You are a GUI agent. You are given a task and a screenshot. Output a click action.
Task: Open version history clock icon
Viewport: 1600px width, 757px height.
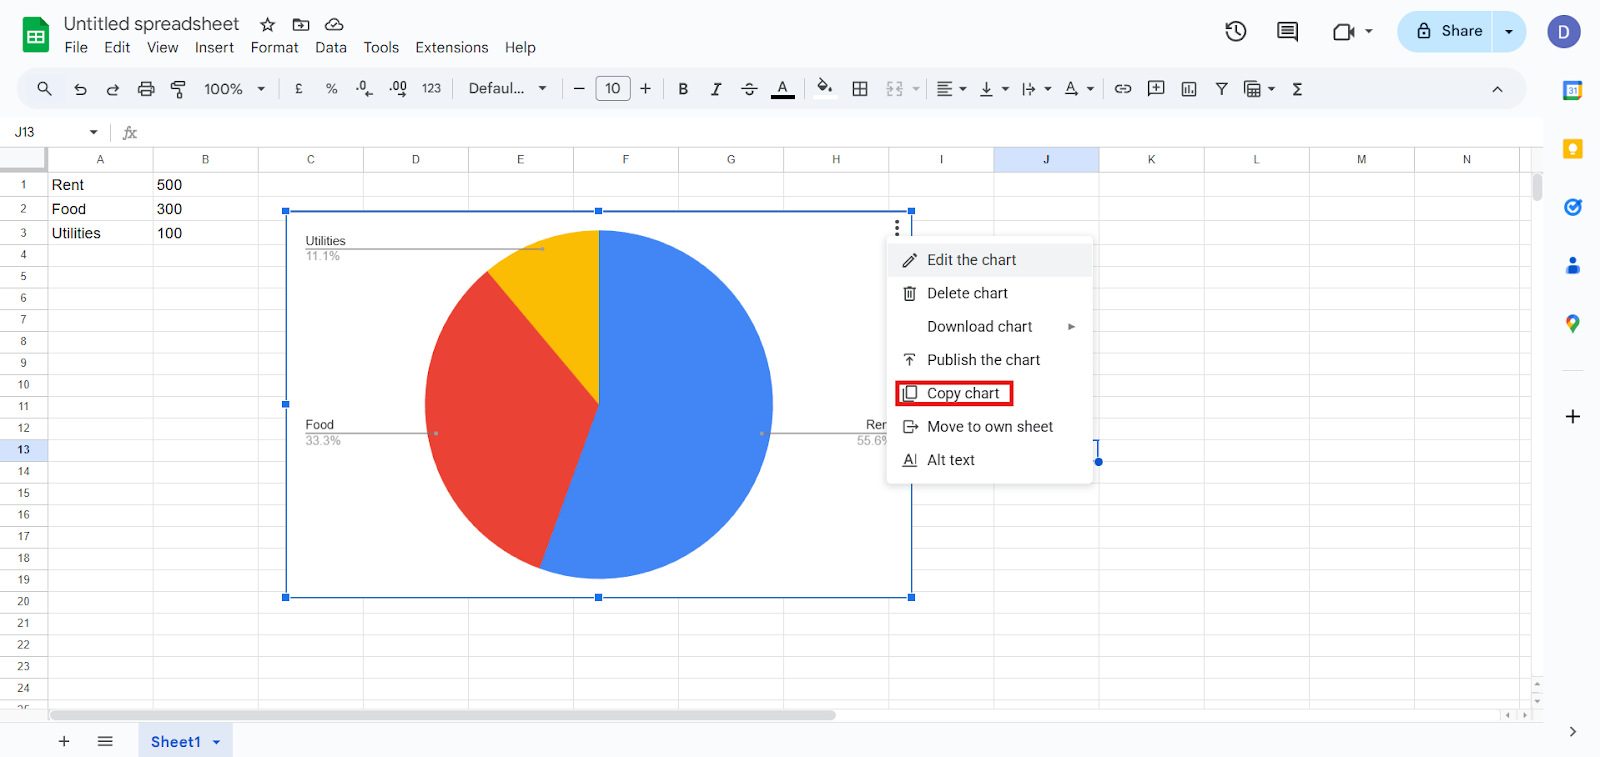click(x=1236, y=31)
